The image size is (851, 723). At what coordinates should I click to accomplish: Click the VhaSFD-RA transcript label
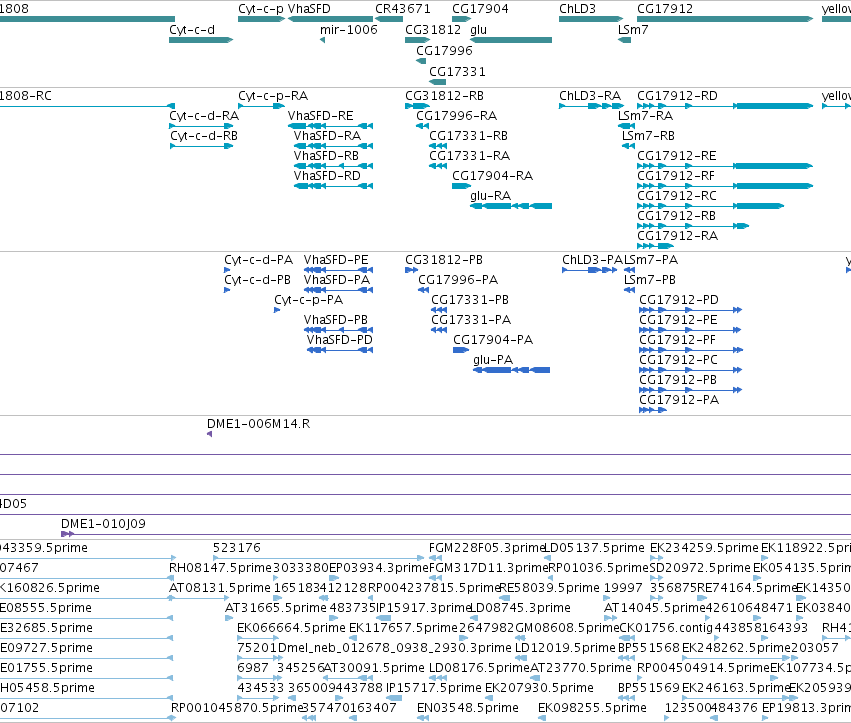point(327,136)
